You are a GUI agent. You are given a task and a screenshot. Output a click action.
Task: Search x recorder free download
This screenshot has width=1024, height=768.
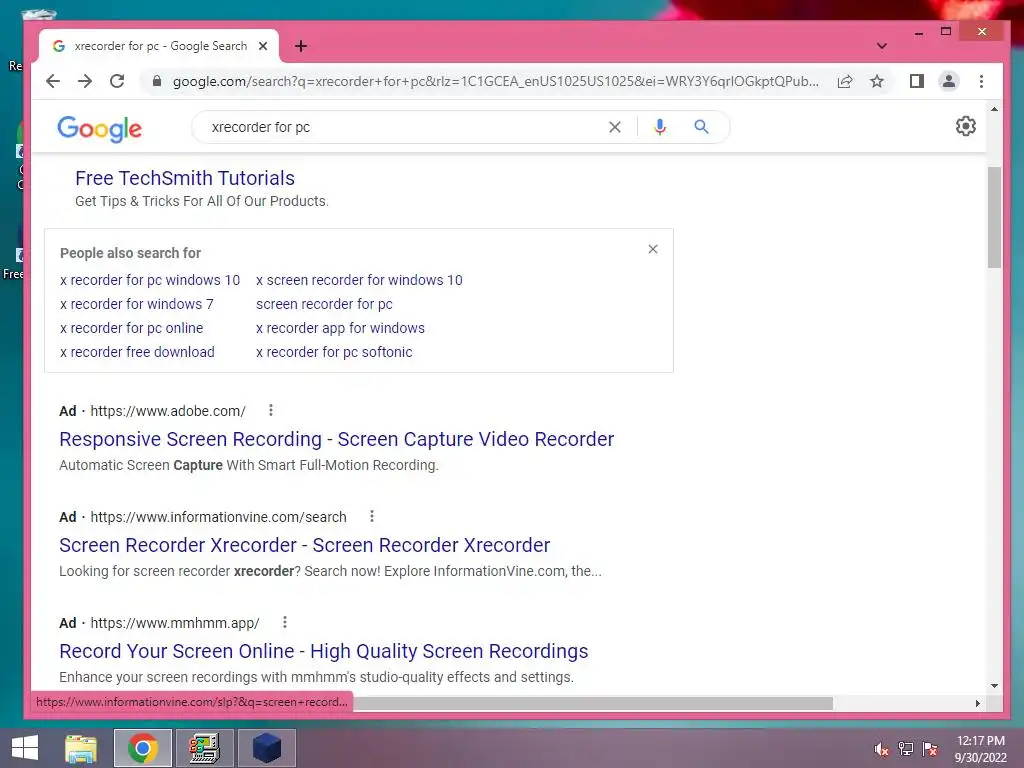coord(137,352)
